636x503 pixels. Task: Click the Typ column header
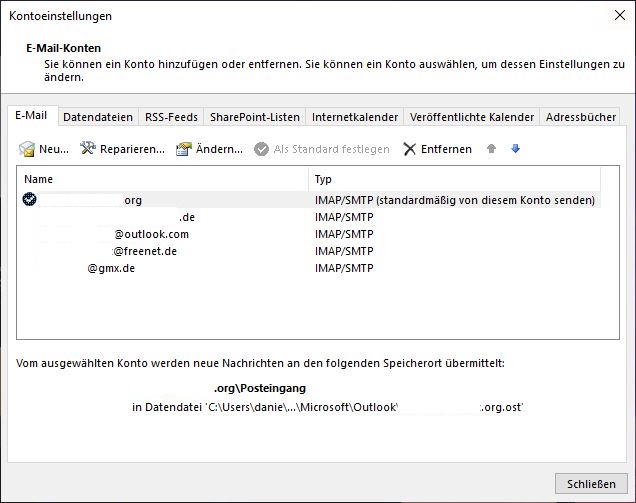click(454, 179)
